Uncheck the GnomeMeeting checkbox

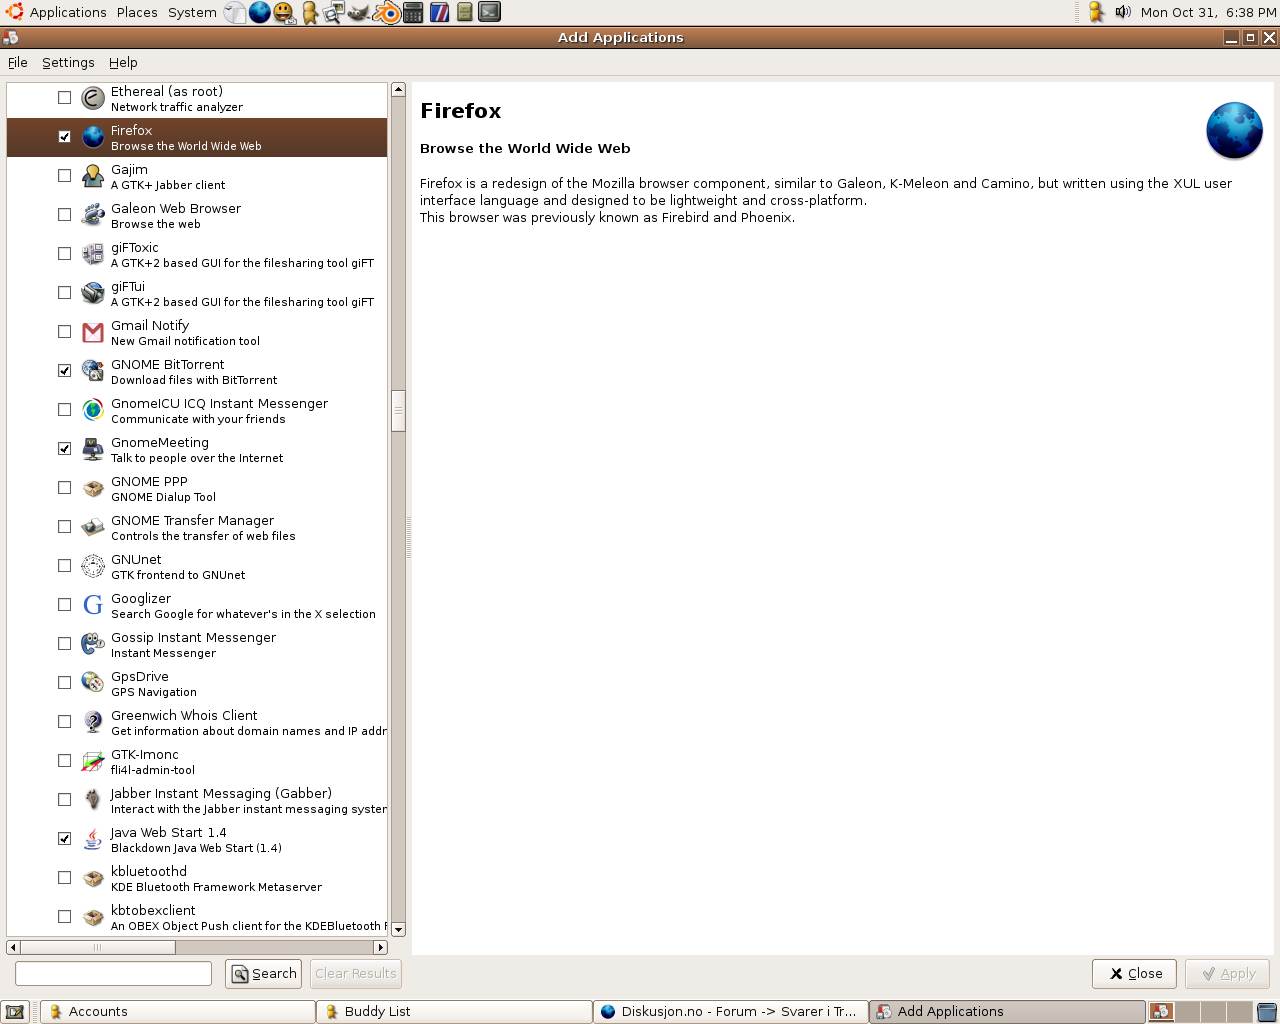[x=65, y=449]
